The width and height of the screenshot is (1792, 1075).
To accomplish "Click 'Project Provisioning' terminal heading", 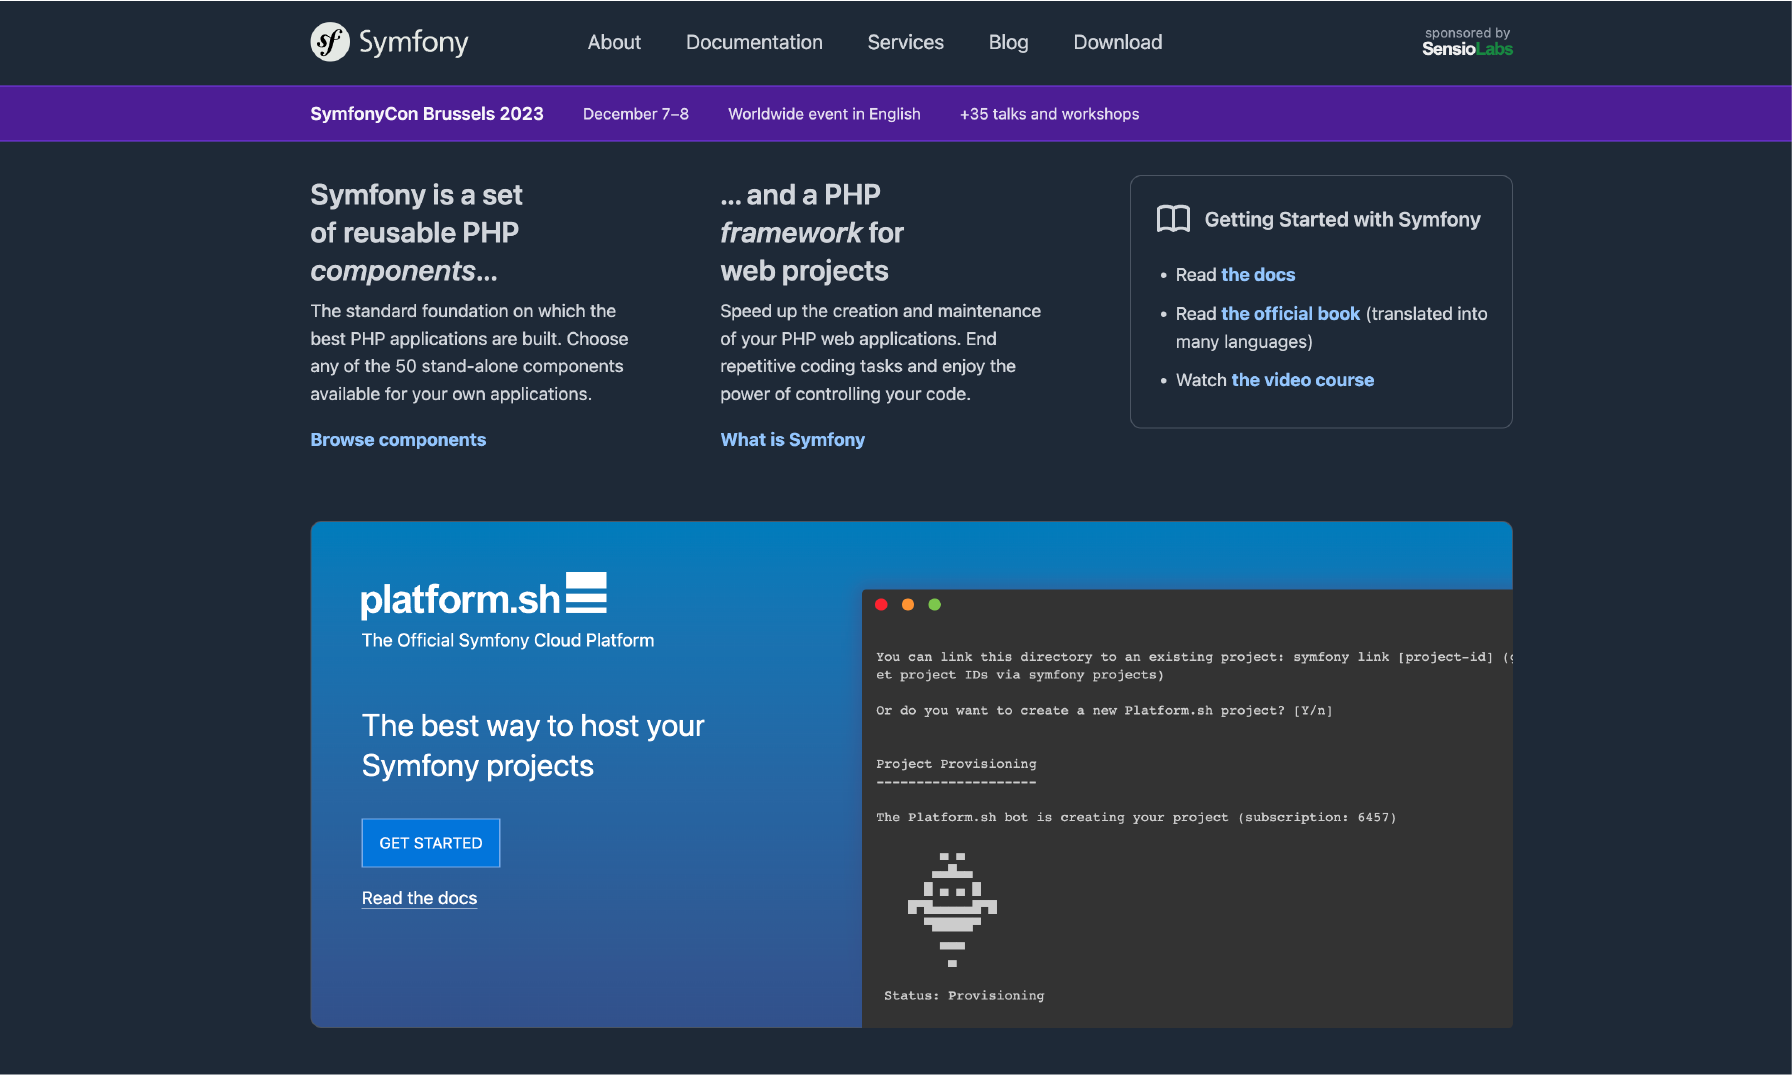I will pyautogui.click(x=956, y=764).
